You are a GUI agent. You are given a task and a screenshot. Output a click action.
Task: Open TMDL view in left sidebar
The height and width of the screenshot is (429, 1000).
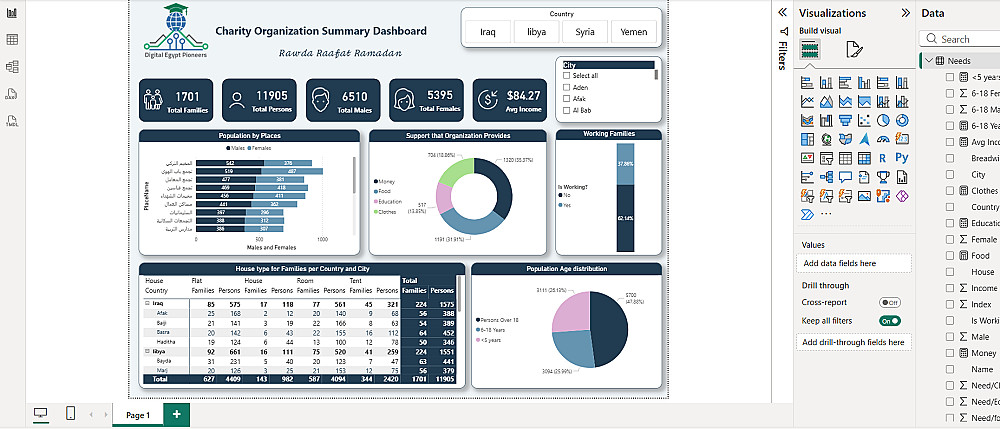click(11, 120)
